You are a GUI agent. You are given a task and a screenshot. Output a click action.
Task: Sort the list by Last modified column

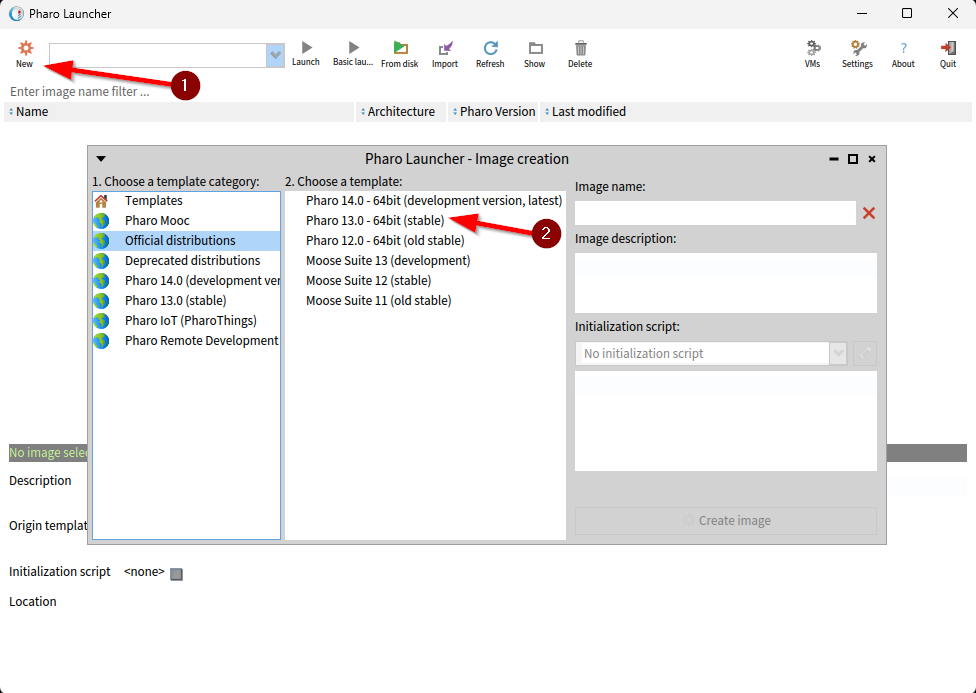(588, 112)
